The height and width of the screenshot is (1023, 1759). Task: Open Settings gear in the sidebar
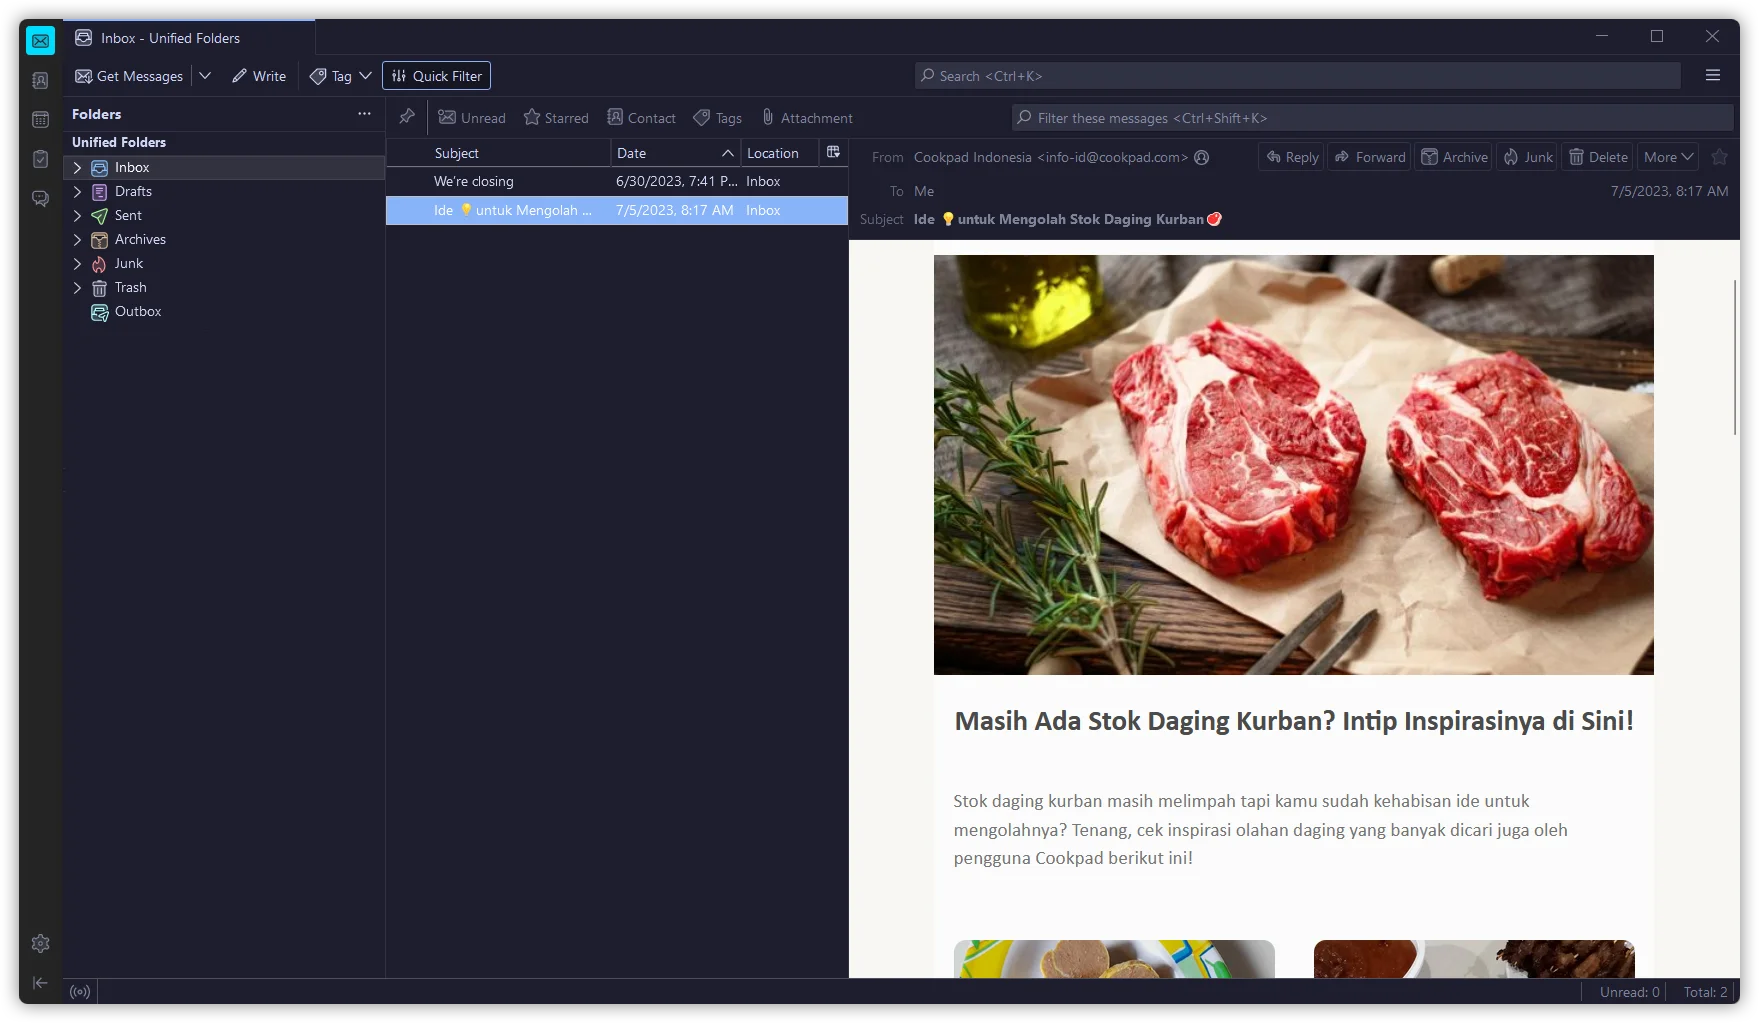point(40,943)
